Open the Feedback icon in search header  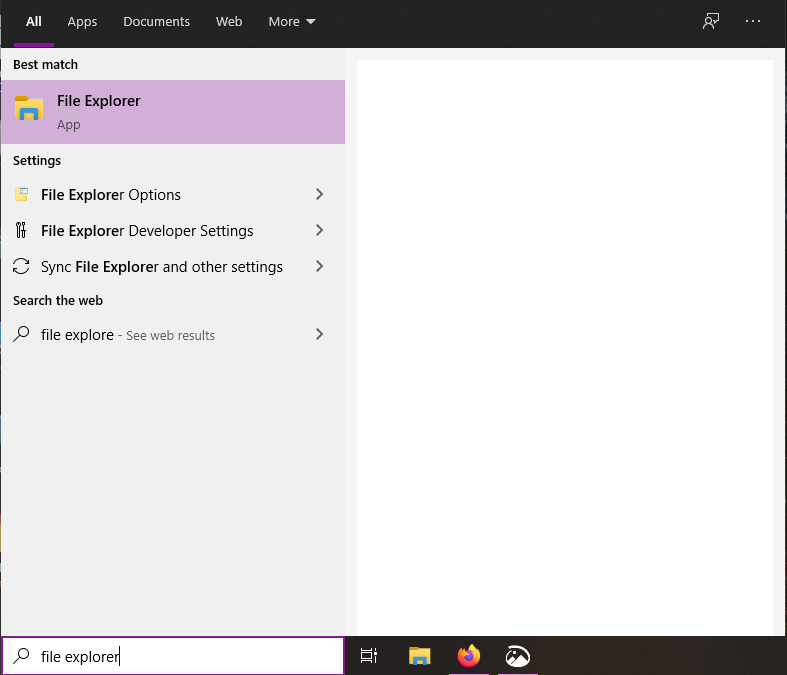coord(711,22)
